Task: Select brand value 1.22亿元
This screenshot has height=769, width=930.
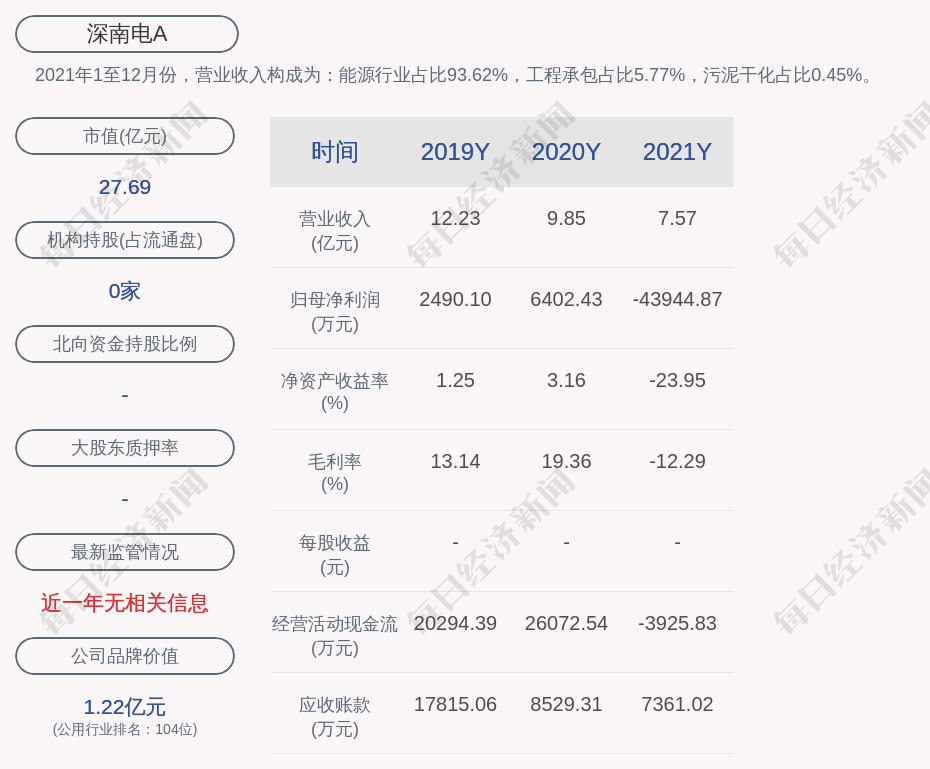Action: click(x=125, y=707)
